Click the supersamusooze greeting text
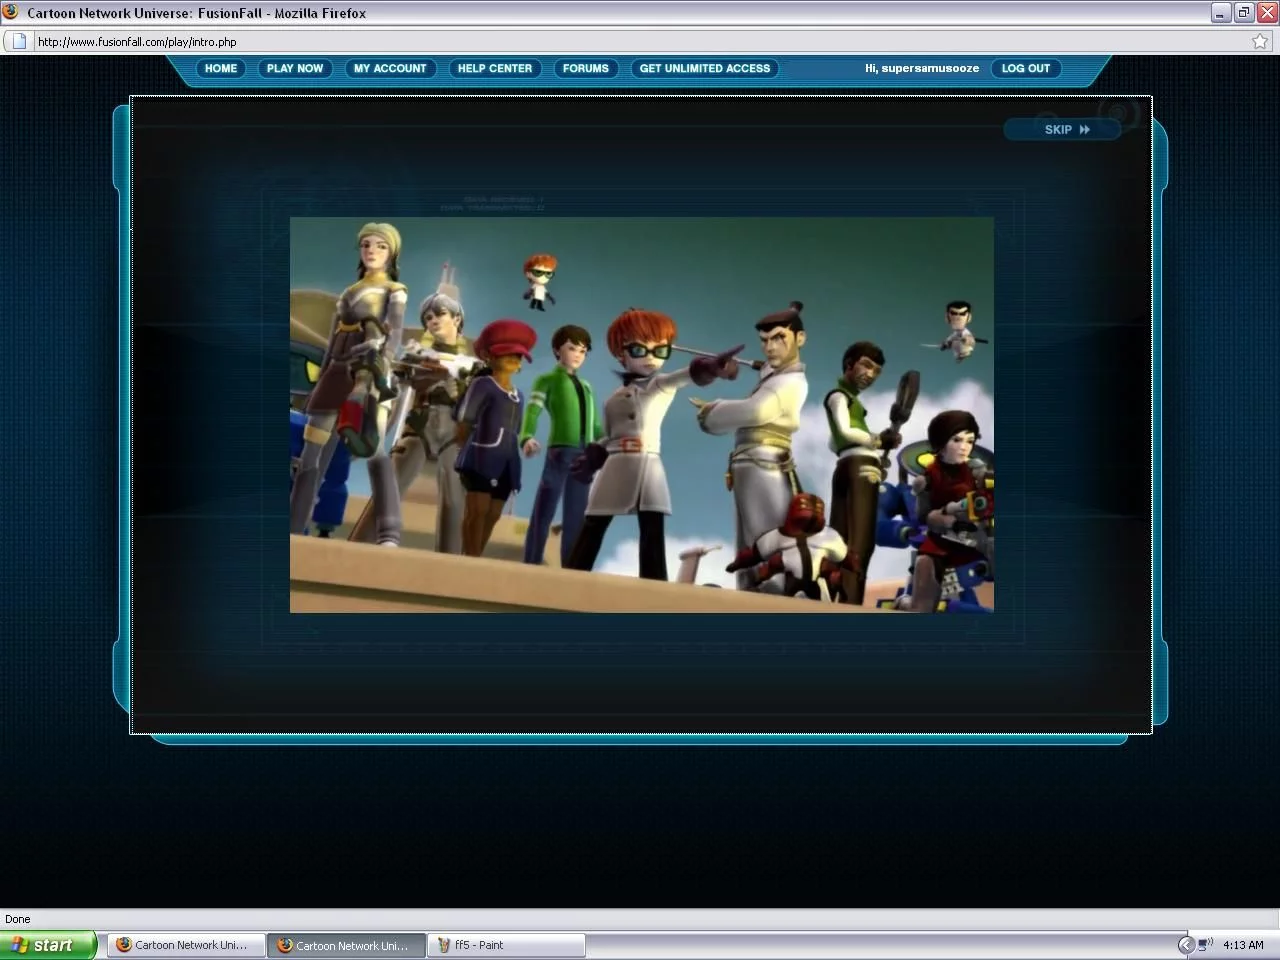 coord(922,68)
